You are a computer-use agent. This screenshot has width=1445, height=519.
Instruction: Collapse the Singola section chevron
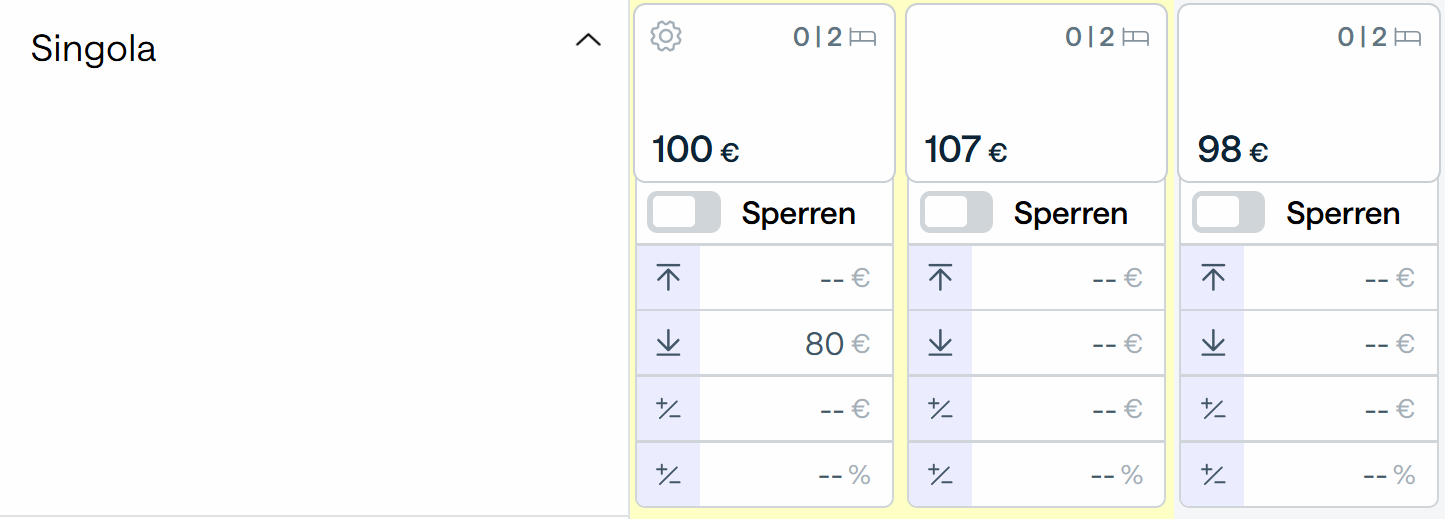[589, 41]
